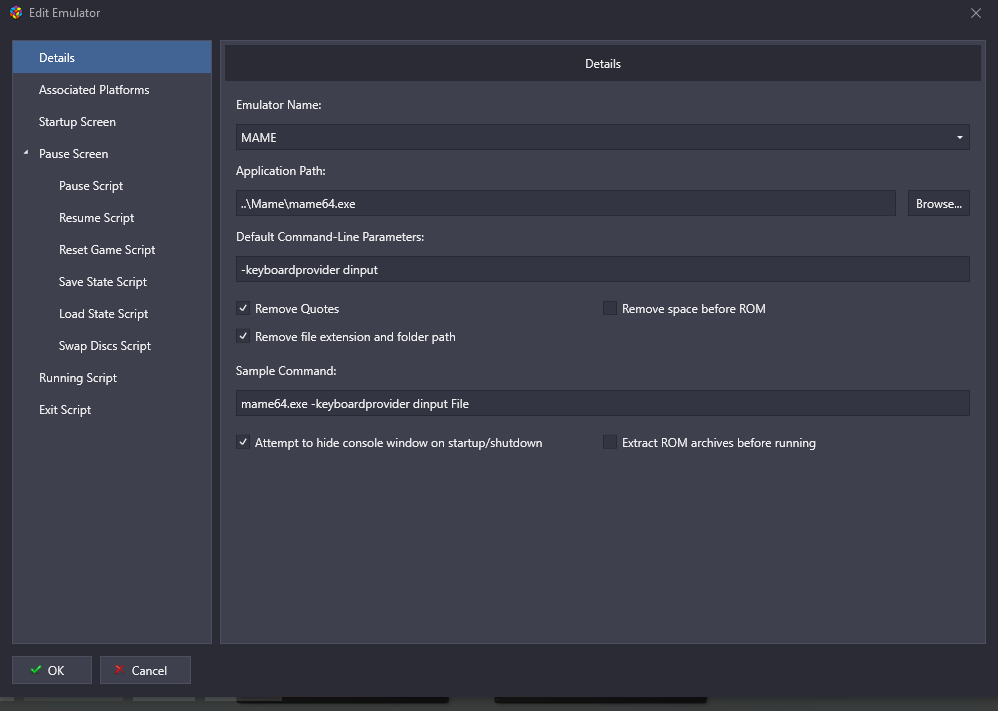Viewport: 998px width, 711px height.
Task: Click the LaunchBox icon in title bar
Action: coord(16,13)
